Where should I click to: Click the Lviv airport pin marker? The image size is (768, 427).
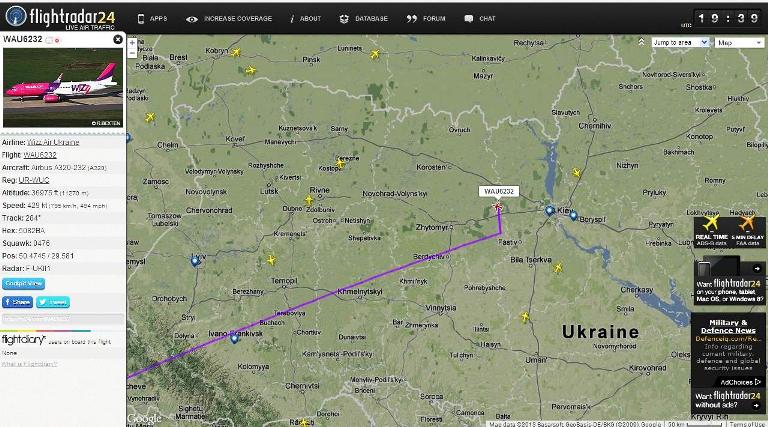pos(195,261)
